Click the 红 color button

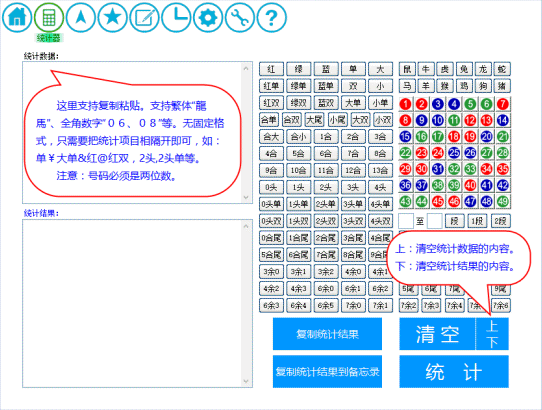271,69
